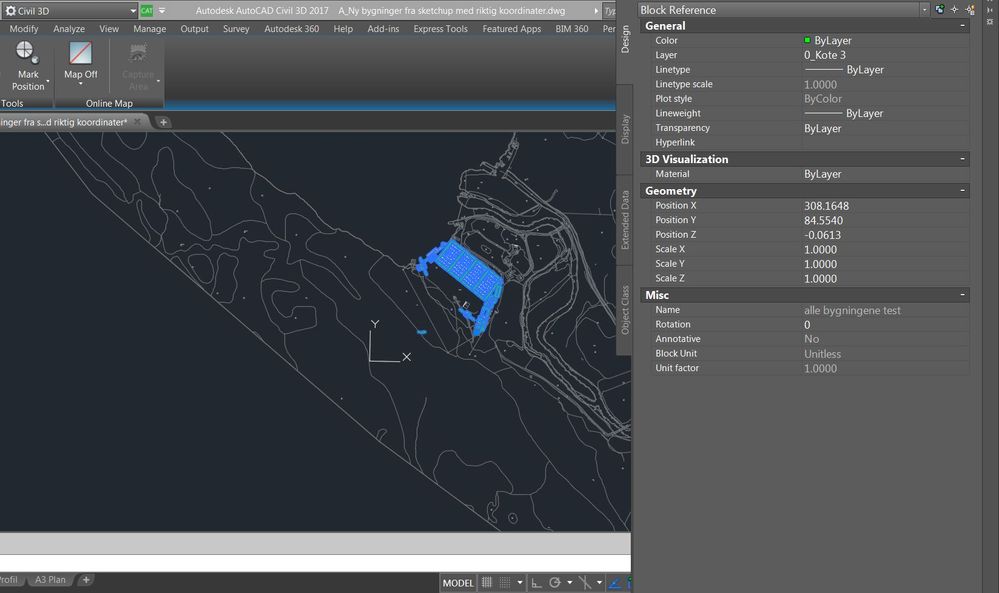Viewport: 999px width, 593px height.
Task: Turn the online map off with Map Off
Action: tap(80, 61)
